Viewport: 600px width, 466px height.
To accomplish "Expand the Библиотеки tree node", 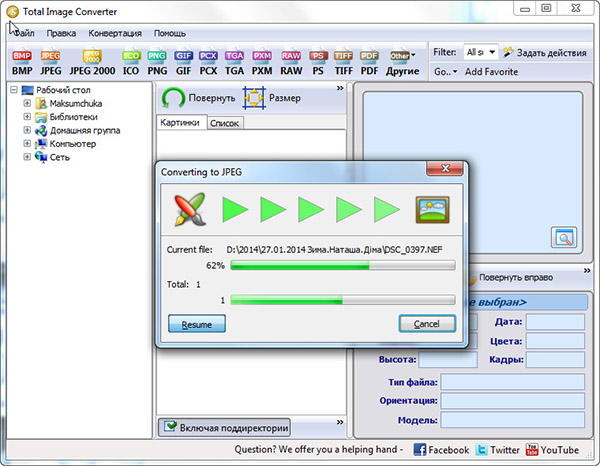I will pos(27,117).
